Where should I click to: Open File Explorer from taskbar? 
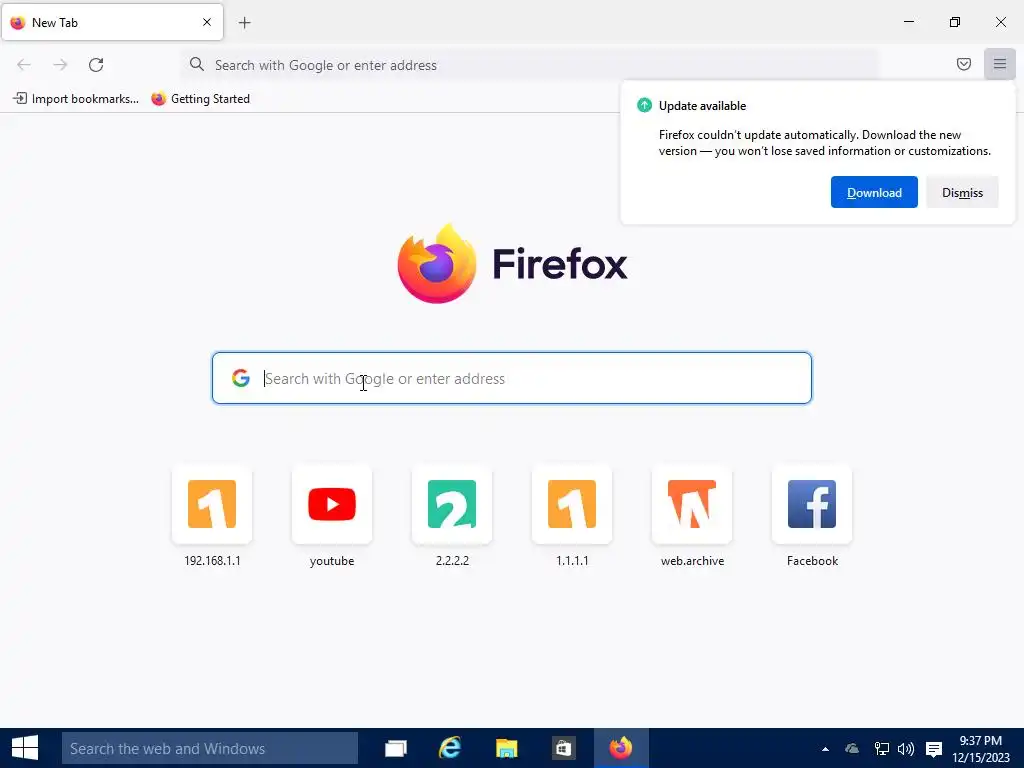506,748
